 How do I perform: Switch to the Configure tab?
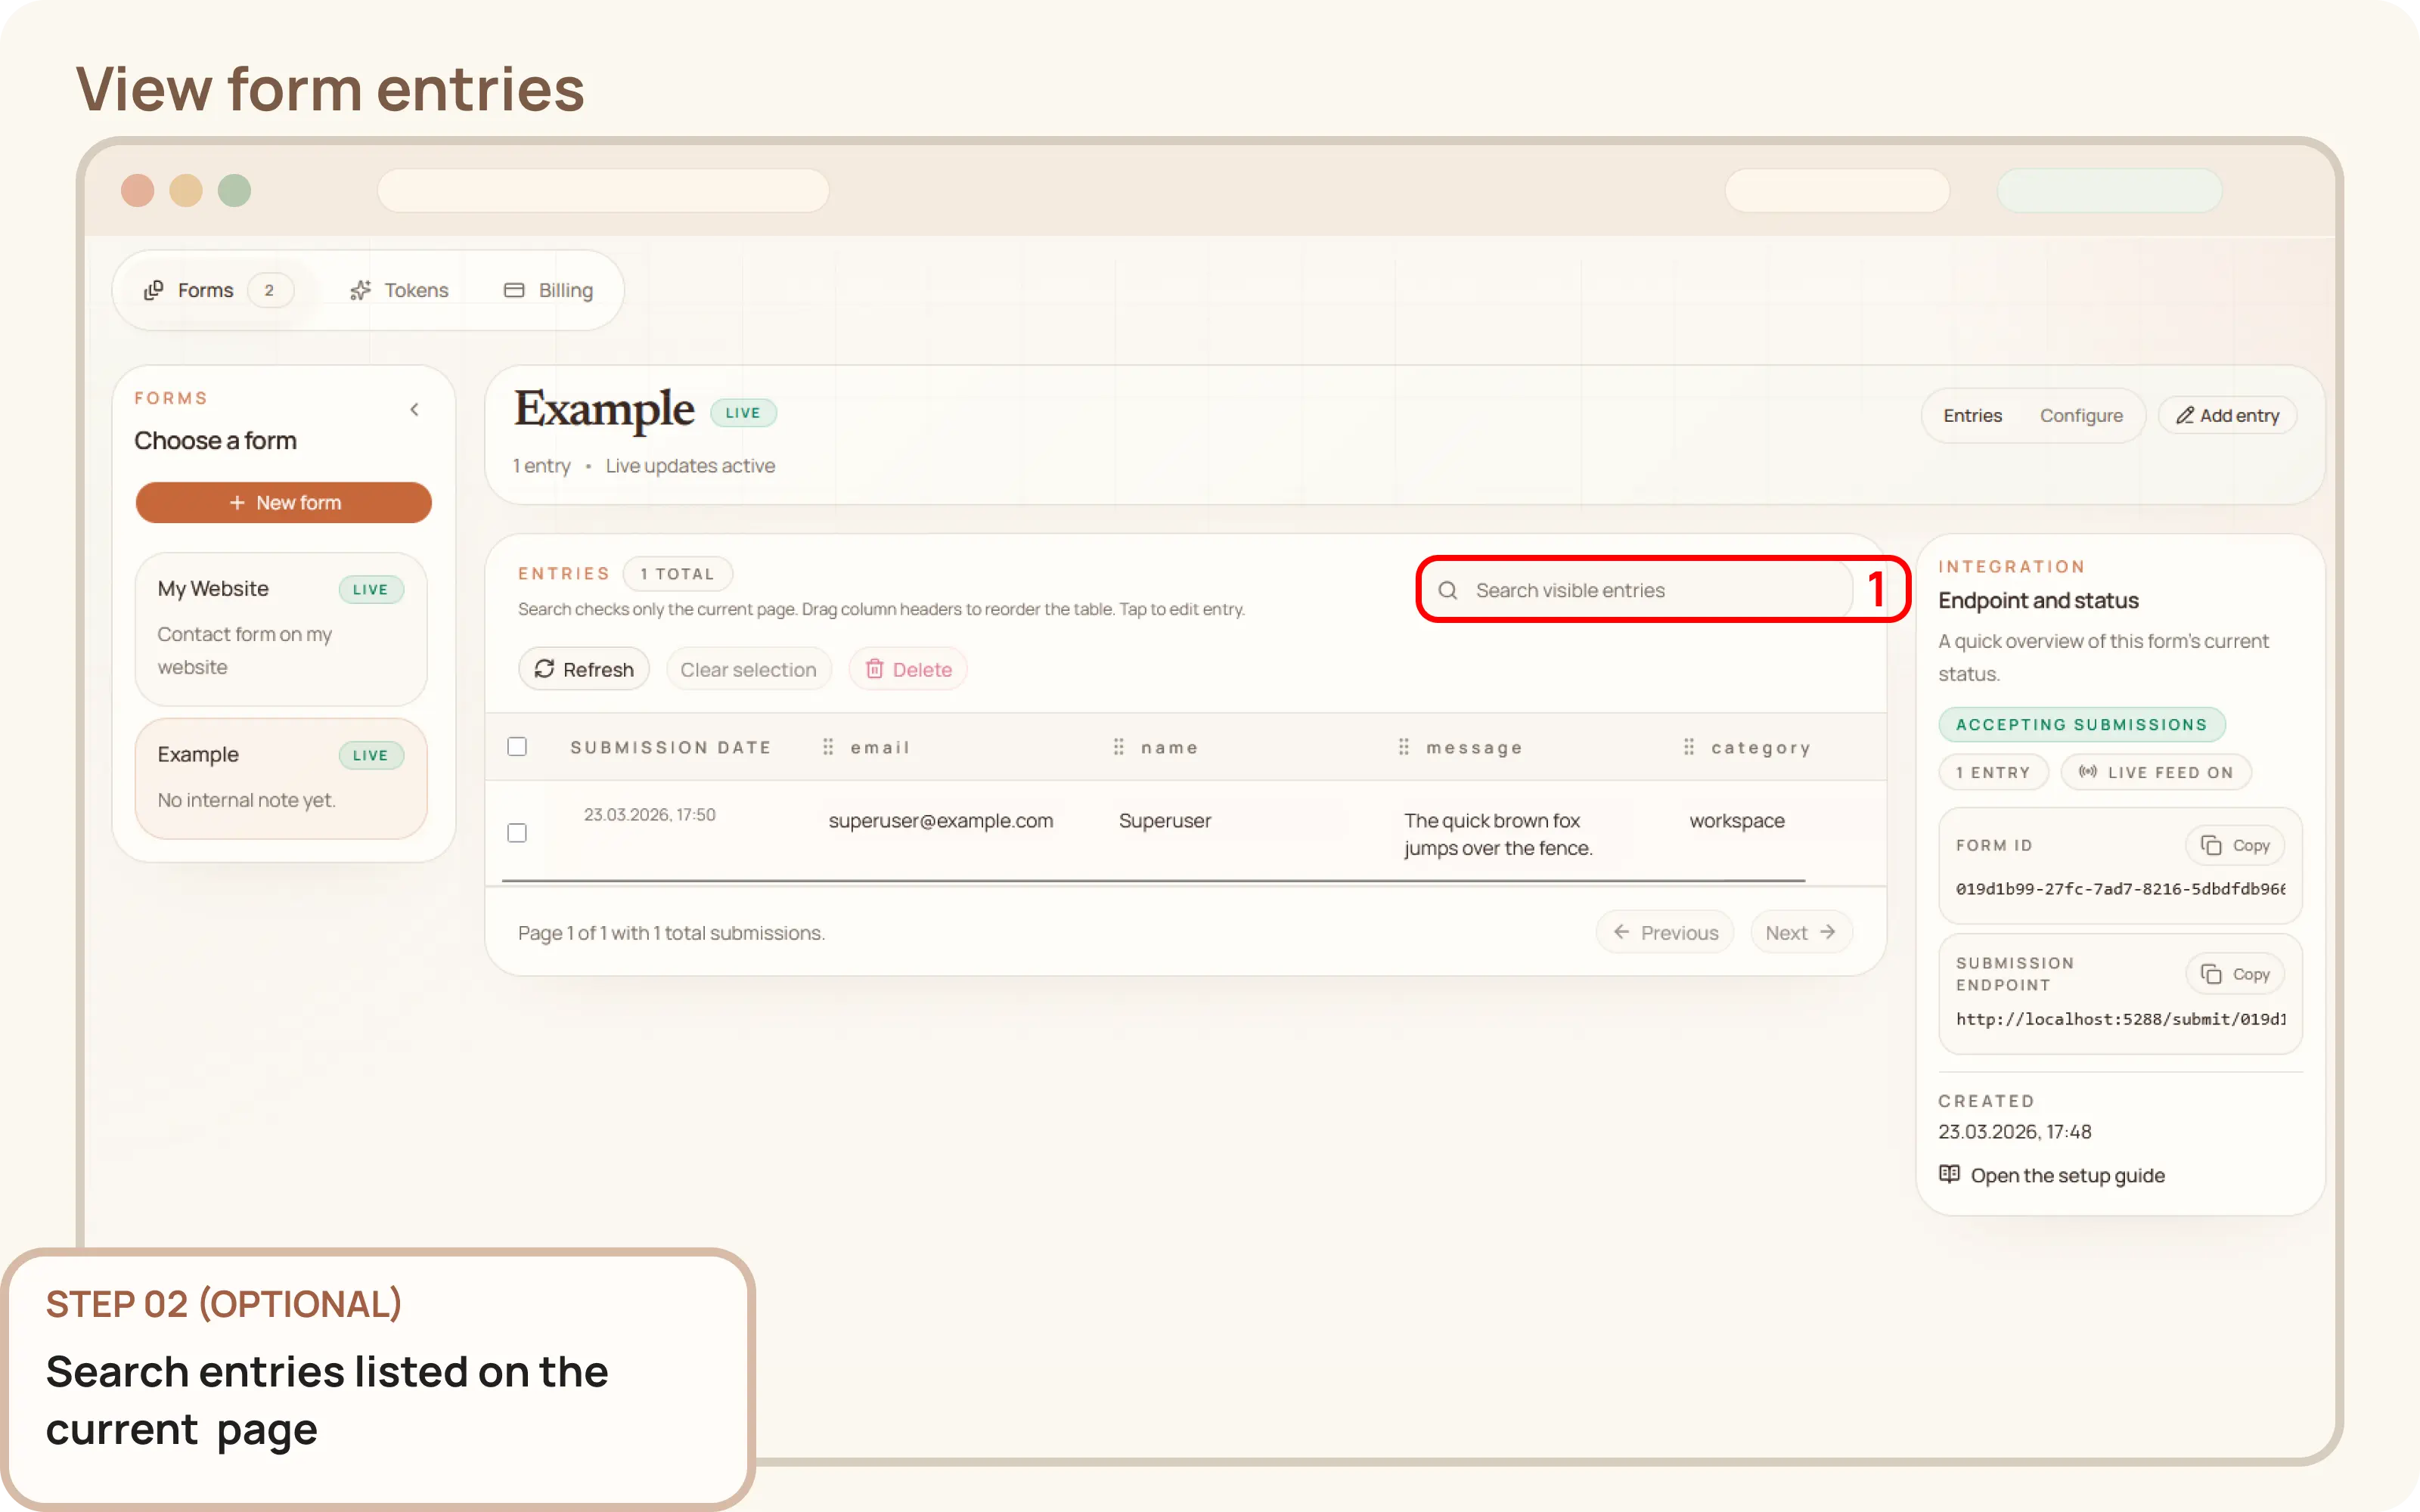pos(2082,415)
